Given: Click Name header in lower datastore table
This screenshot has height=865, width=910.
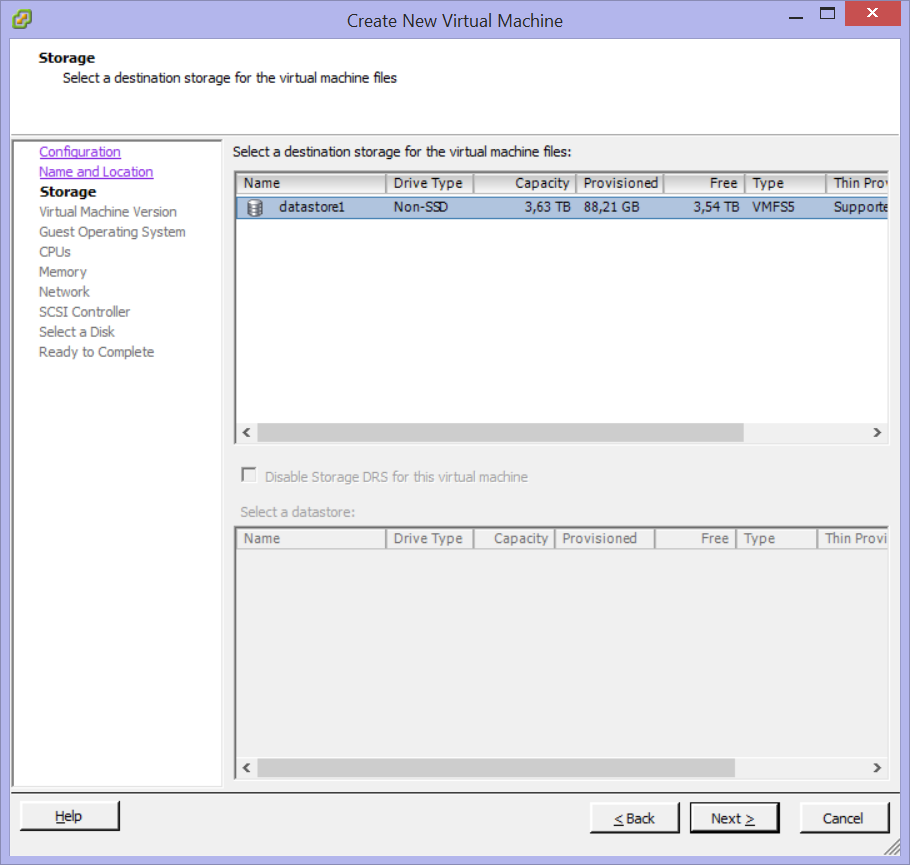Looking at the screenshot, I should 311,539.
